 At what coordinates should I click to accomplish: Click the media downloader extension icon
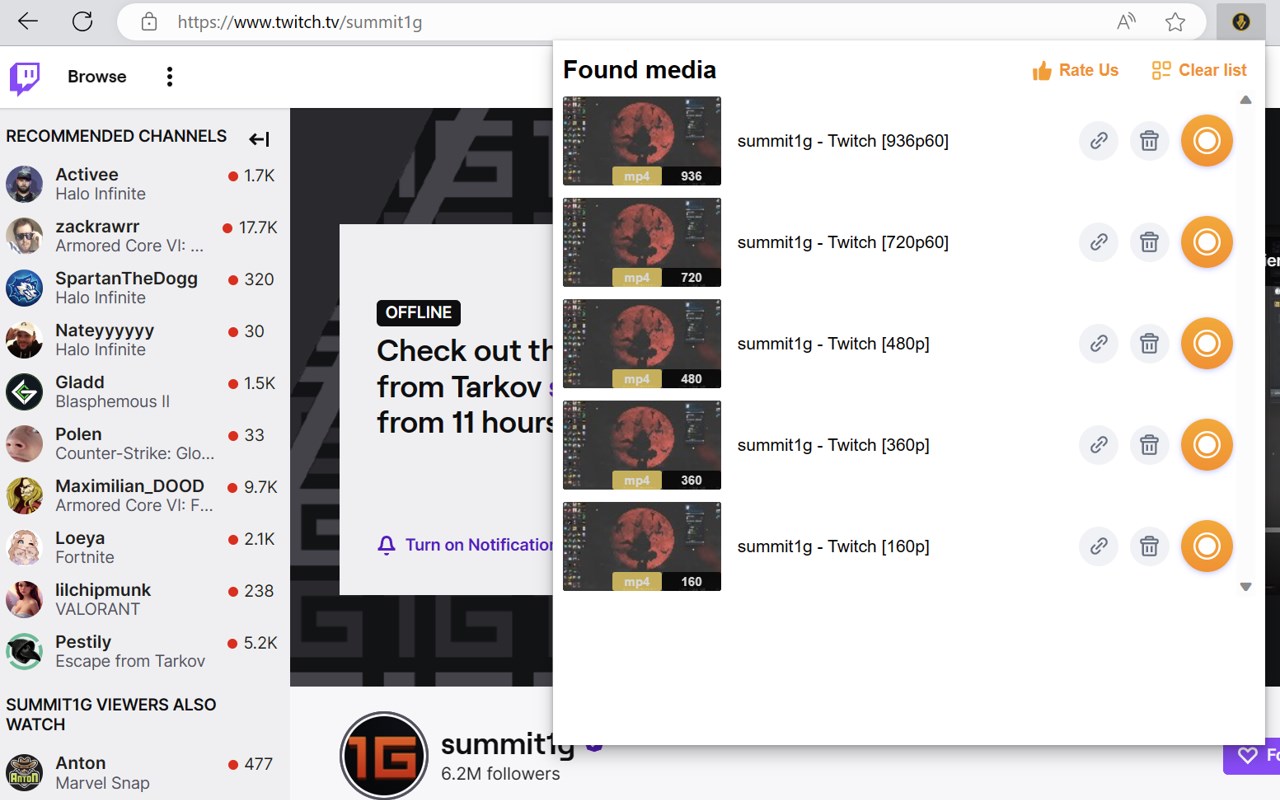[1240, 21]
